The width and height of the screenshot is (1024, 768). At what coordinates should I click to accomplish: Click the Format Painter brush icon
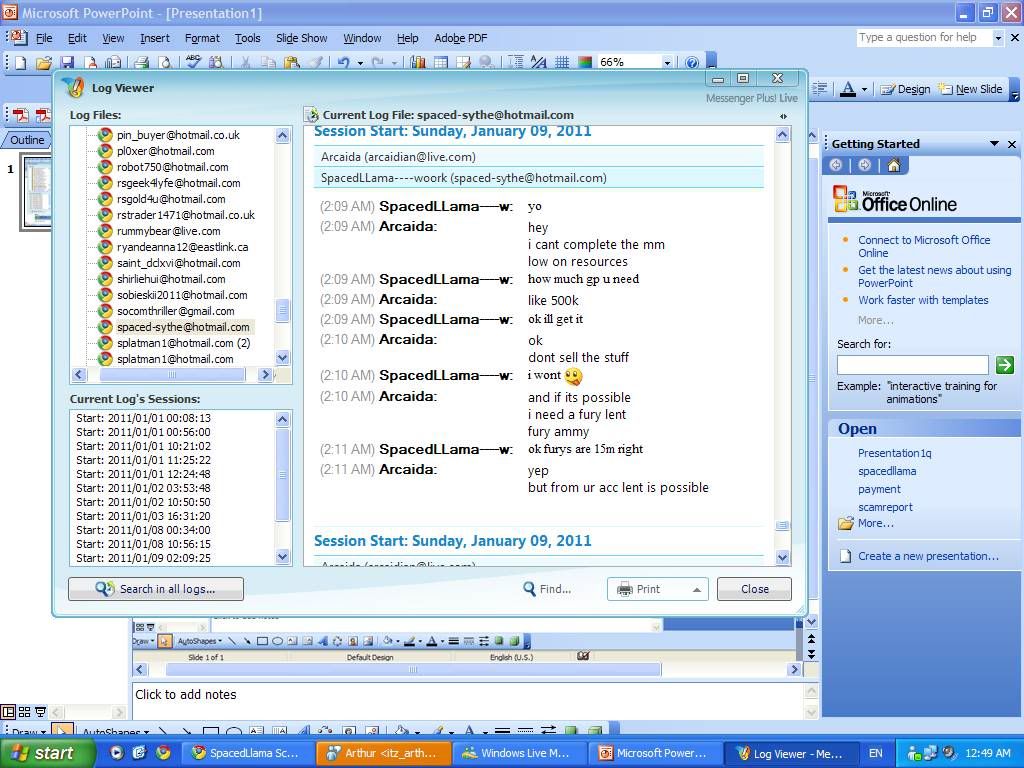pyautogui.click(x=315, y=63)
